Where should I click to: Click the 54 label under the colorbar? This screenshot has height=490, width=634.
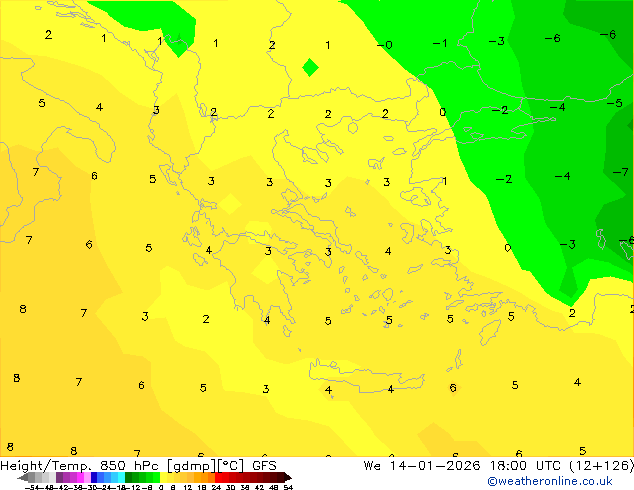(x=288, y=487)
